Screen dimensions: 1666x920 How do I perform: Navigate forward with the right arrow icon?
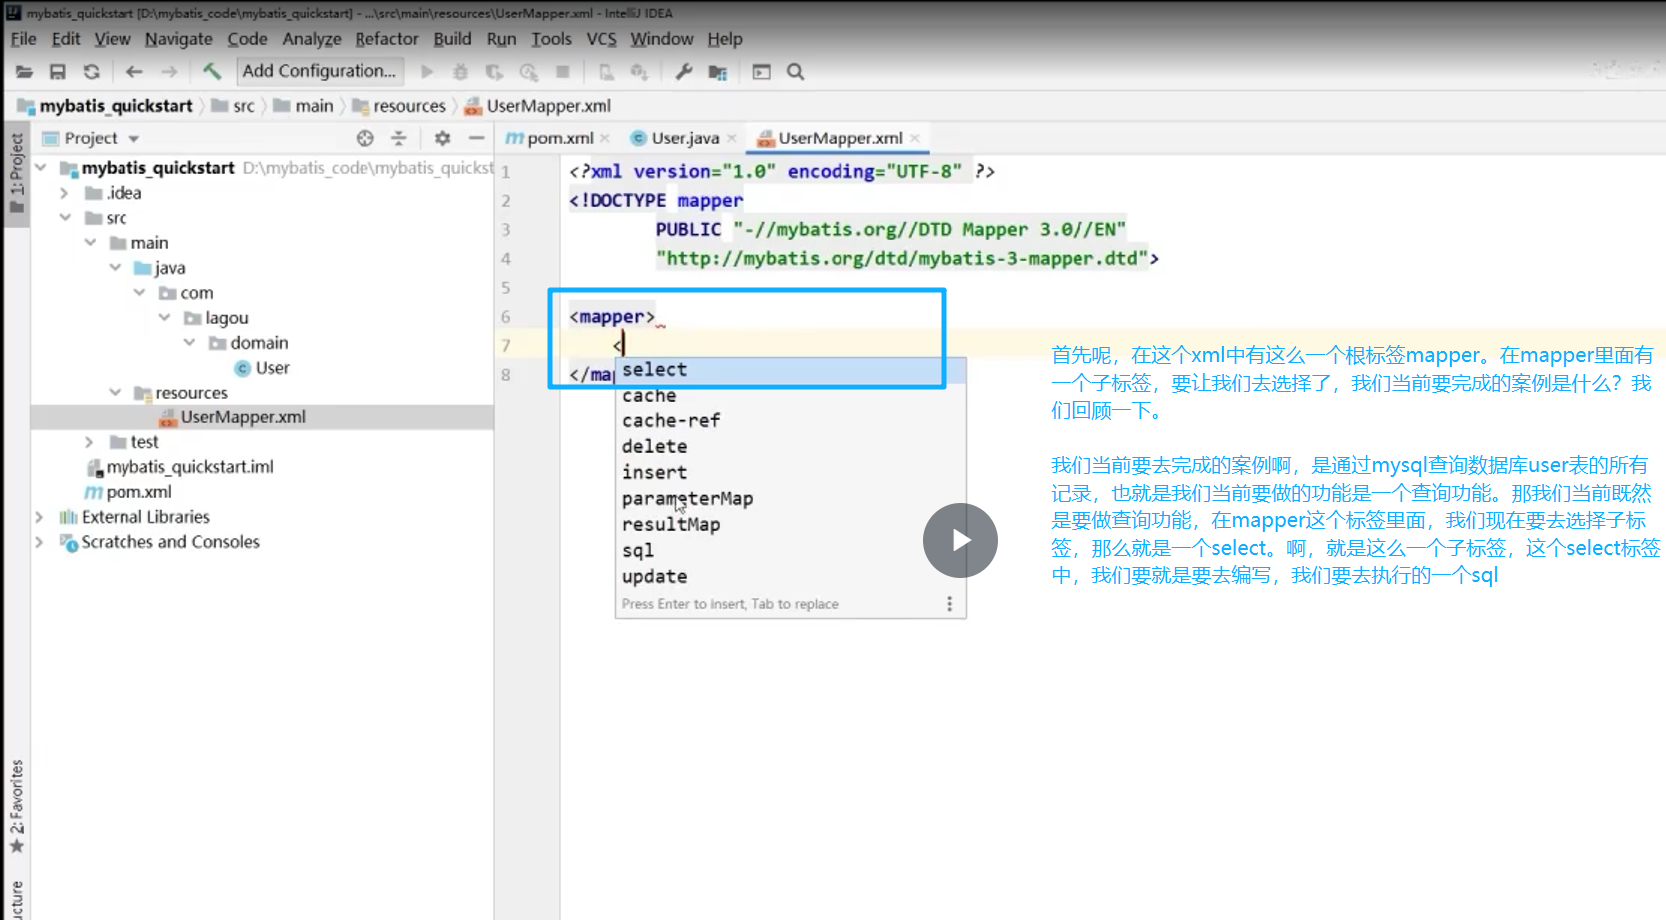[169, 72]
